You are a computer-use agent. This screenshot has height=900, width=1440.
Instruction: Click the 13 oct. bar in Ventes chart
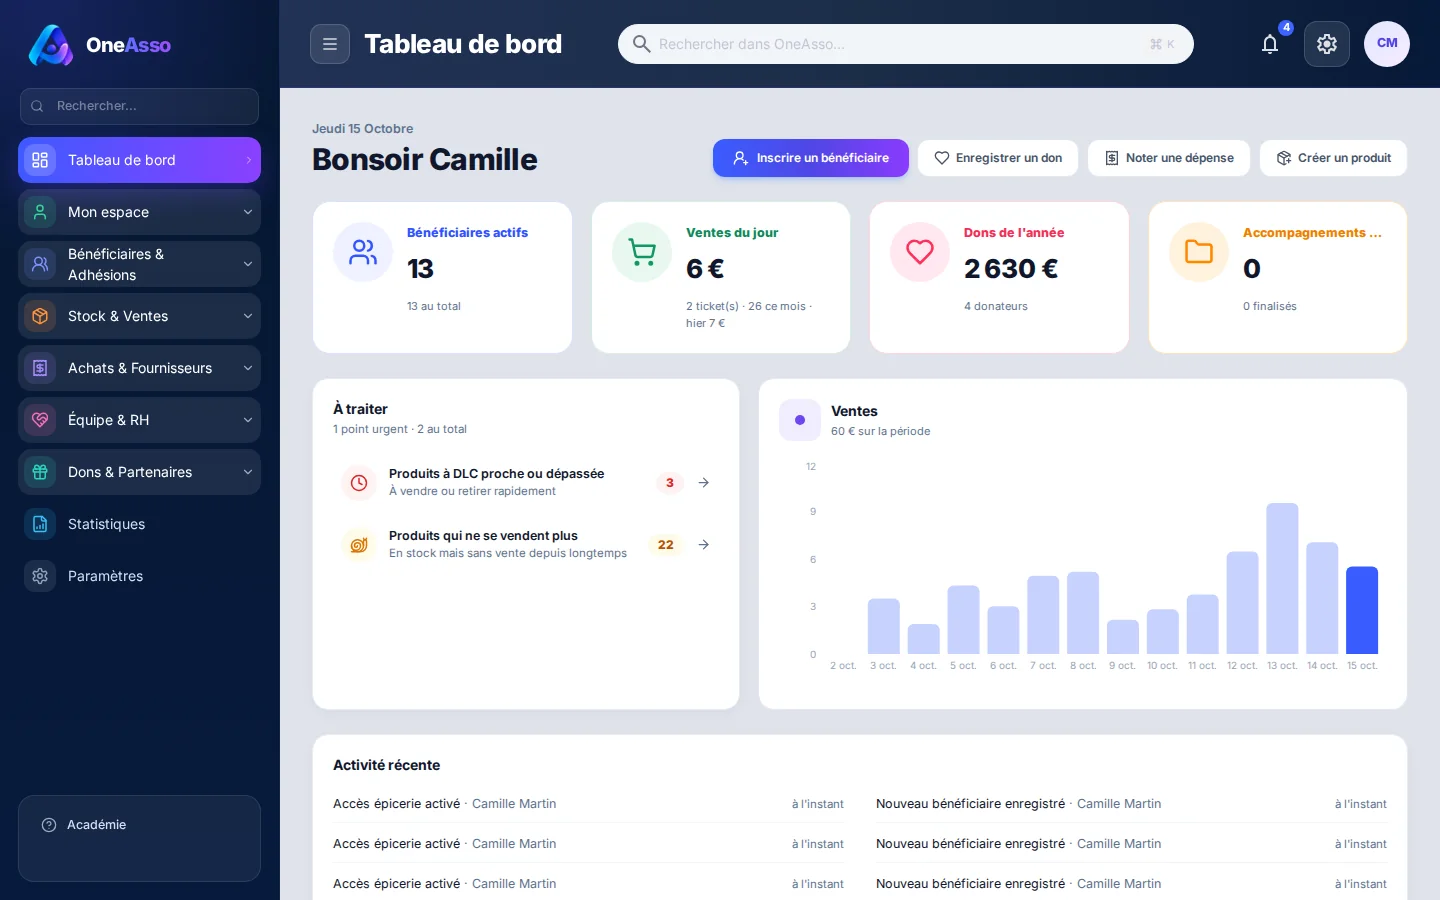[1282, 578]
